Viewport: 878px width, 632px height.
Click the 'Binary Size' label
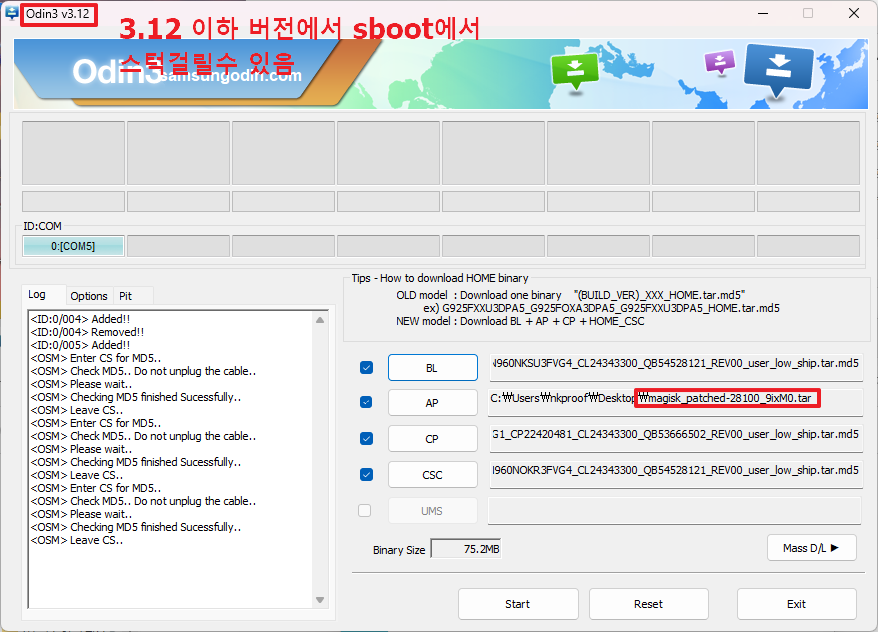tap(399, 550)
